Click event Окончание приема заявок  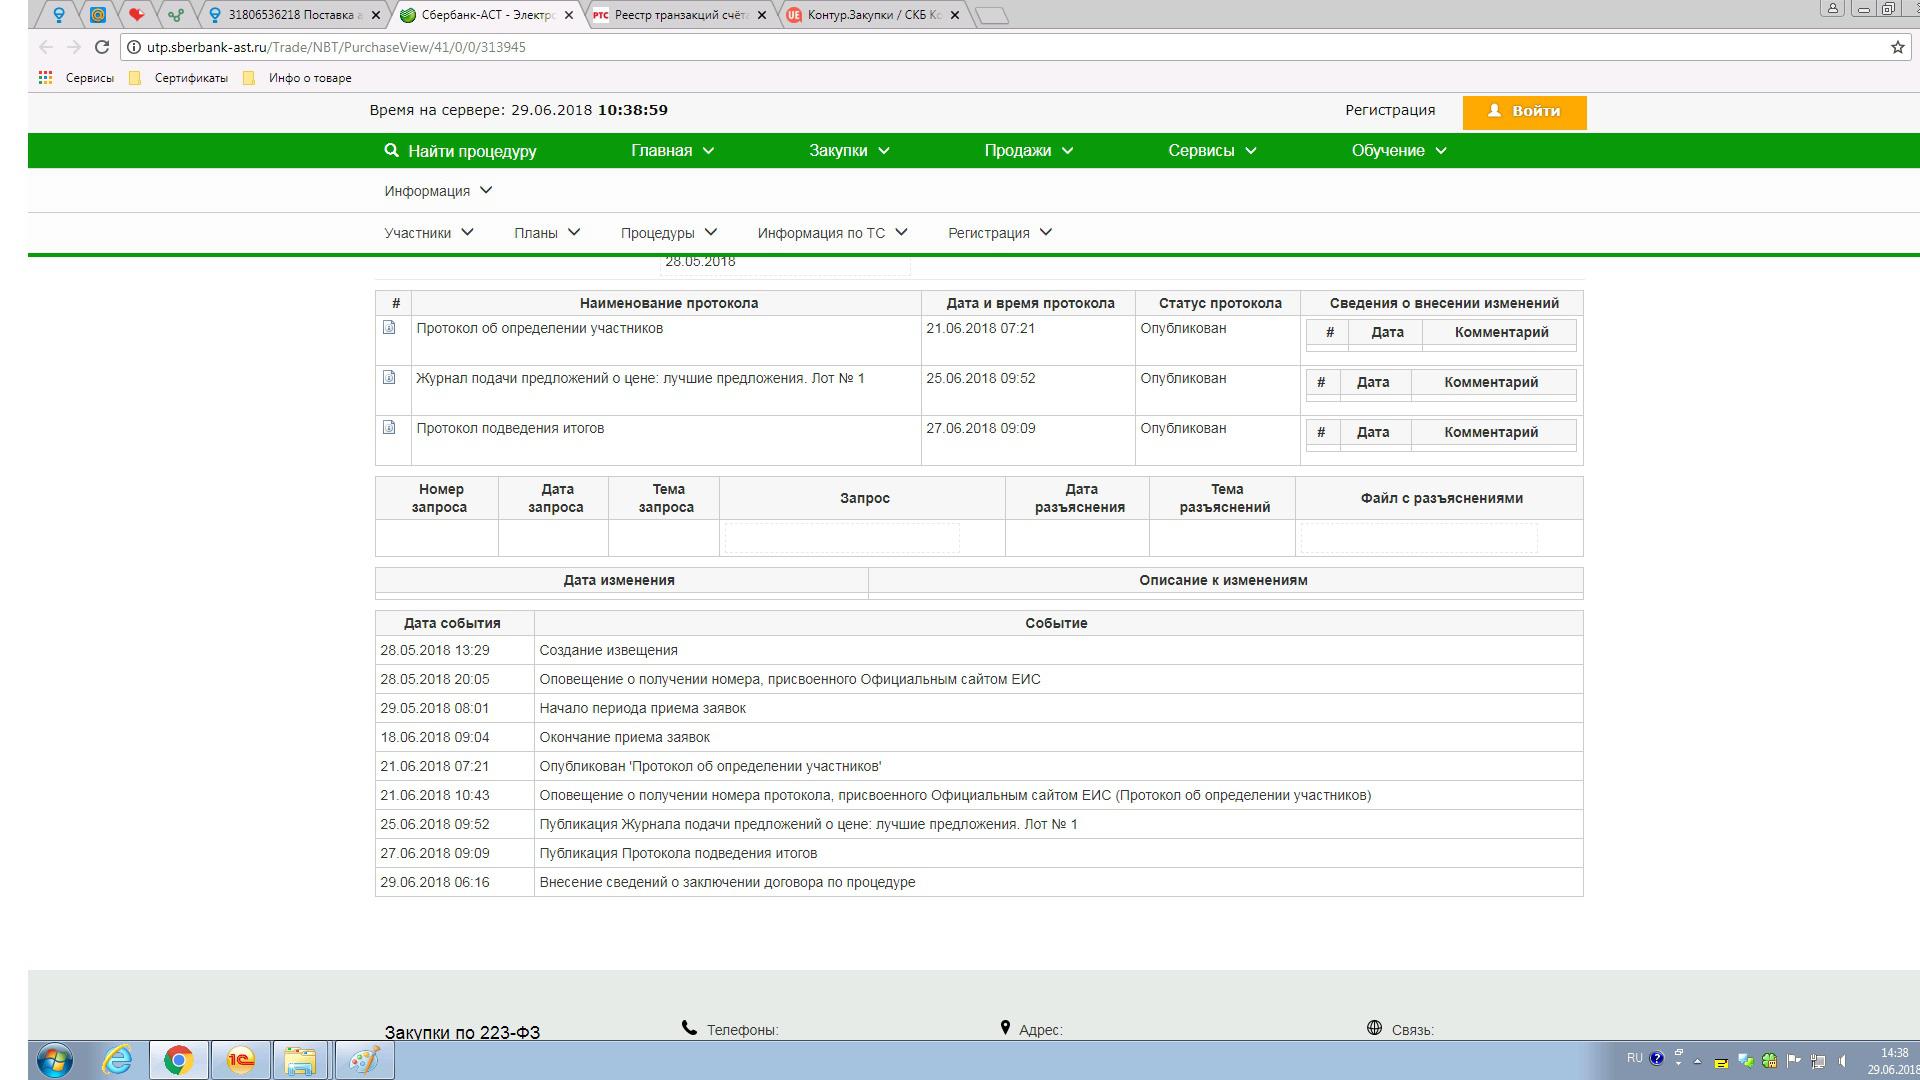pyautogui.click(x=624, y=737)
